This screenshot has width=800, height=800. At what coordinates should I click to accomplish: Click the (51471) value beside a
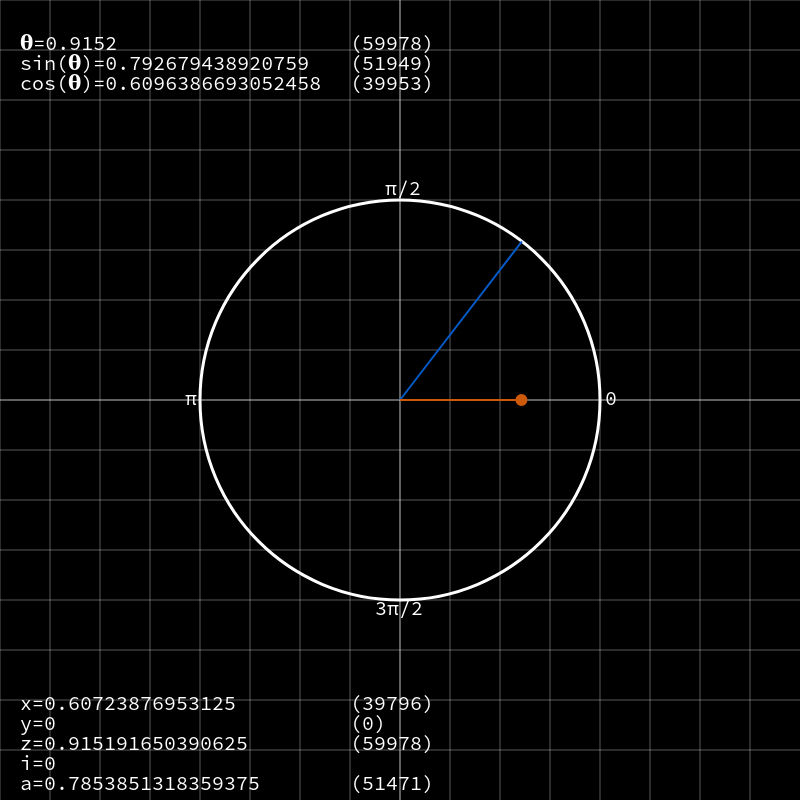coord(392,783)
